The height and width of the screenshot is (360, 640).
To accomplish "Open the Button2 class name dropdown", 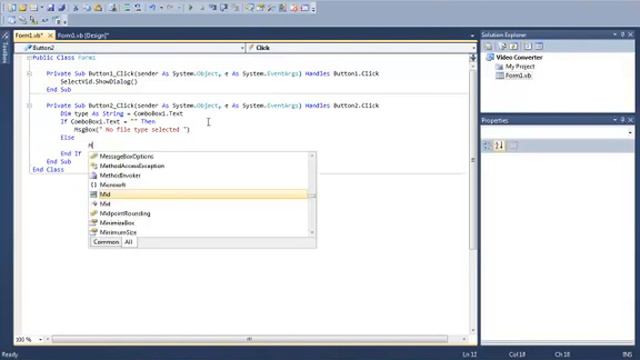I will (242, 48).
